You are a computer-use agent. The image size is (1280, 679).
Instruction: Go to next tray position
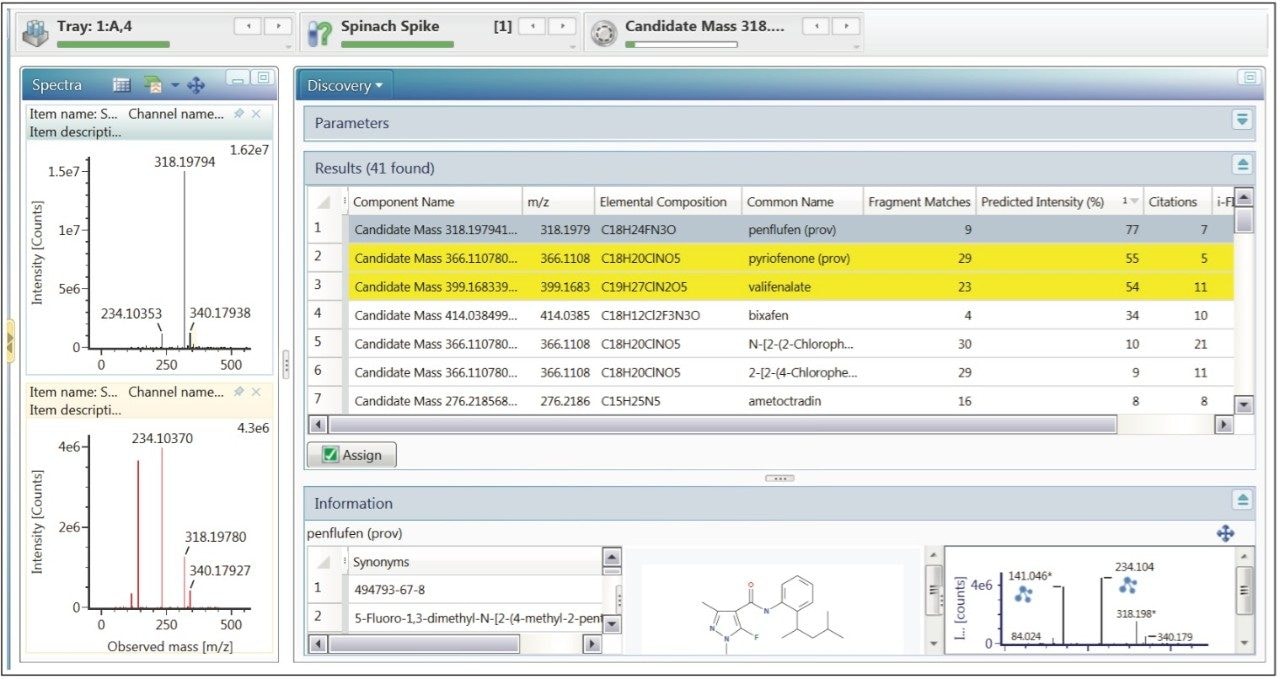(x=279, y=26)
